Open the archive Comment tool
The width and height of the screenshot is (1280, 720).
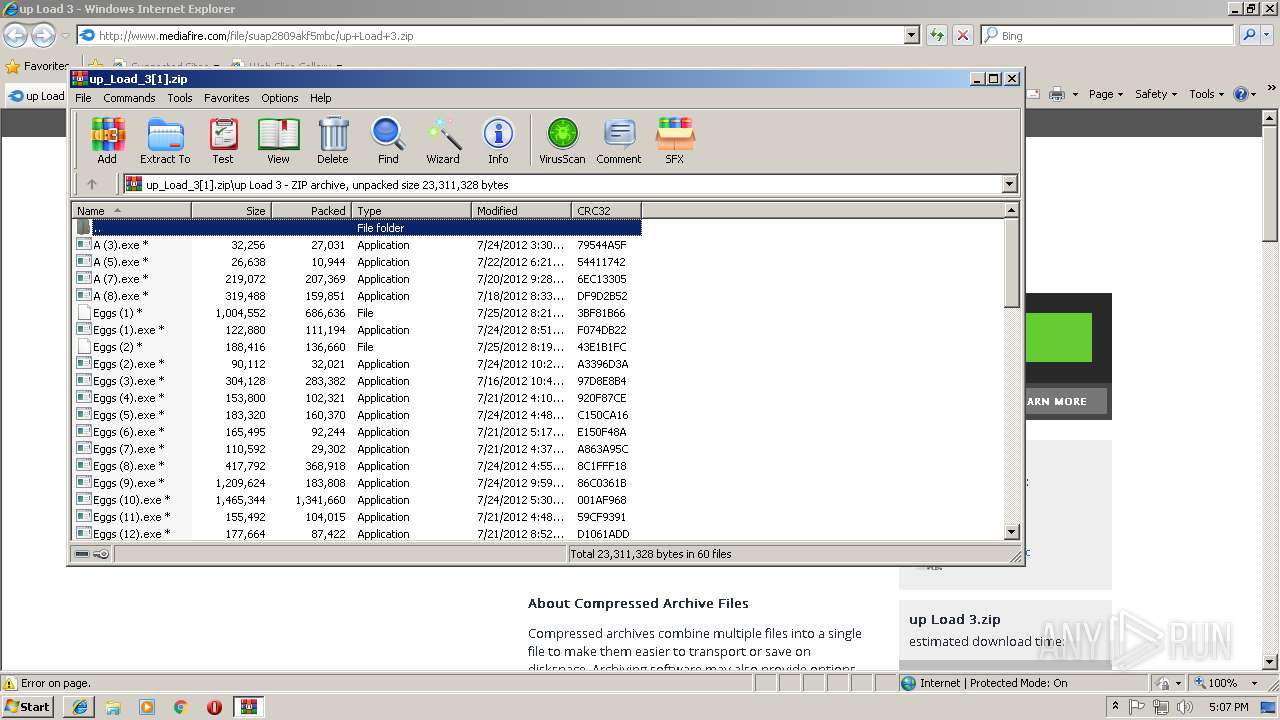619,140
